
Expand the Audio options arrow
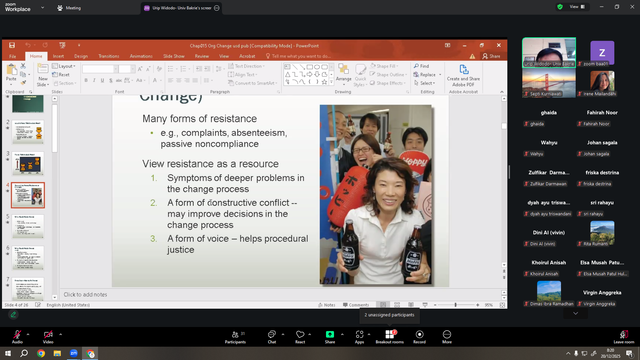click(x=28, y=334)
